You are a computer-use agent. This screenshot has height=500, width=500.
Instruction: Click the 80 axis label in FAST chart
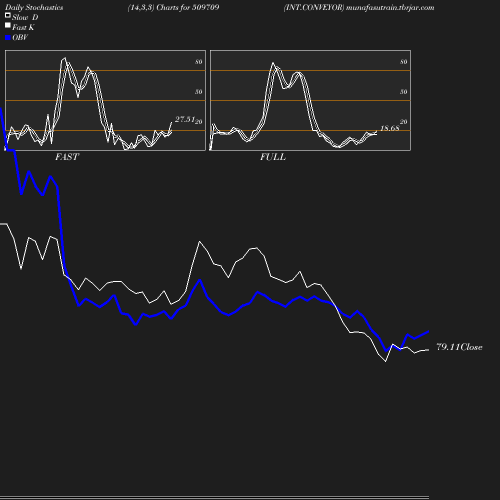(x=199, y=62)
